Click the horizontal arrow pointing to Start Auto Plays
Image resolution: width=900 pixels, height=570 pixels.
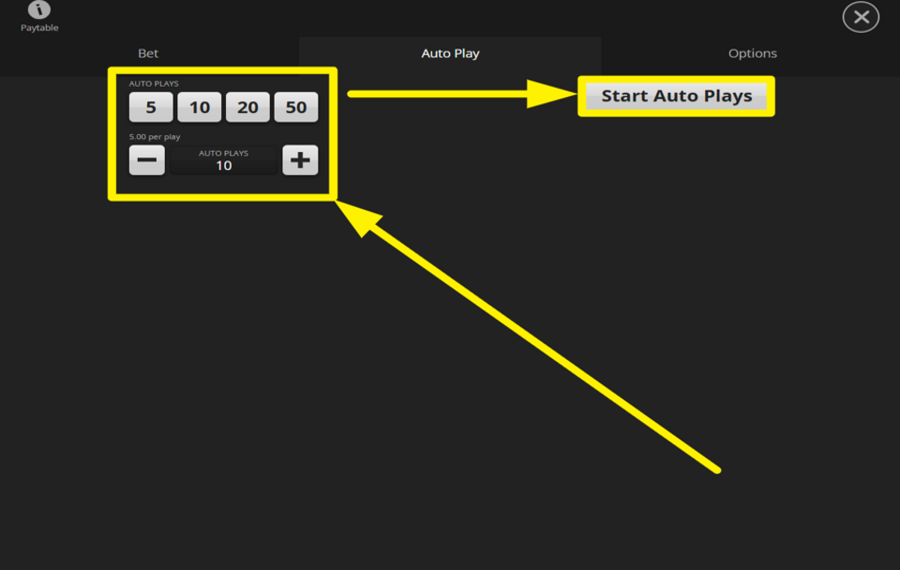pos(450,94)
